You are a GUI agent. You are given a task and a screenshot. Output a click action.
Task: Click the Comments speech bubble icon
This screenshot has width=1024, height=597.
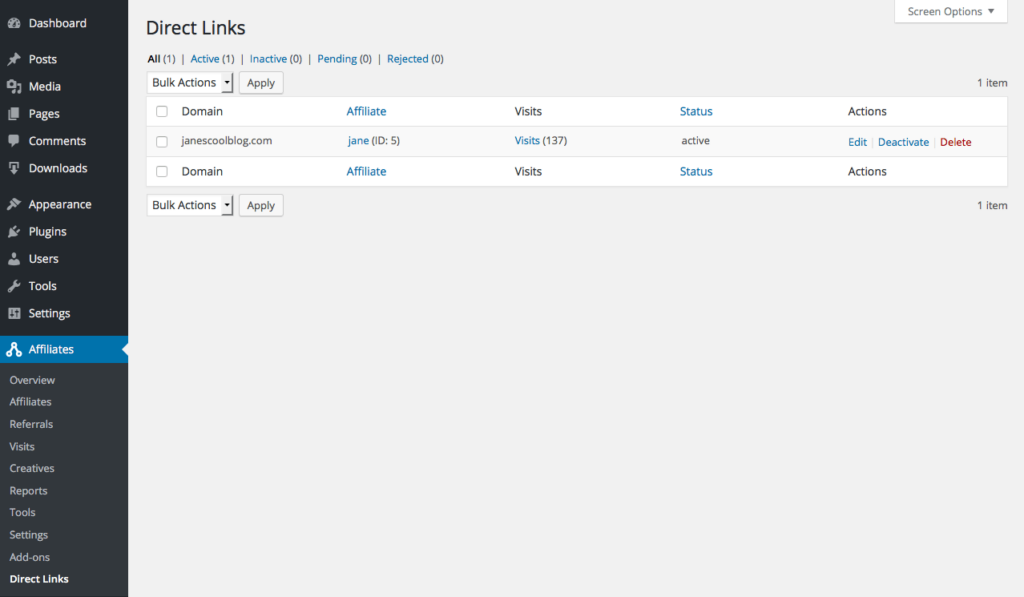[14, 140]
